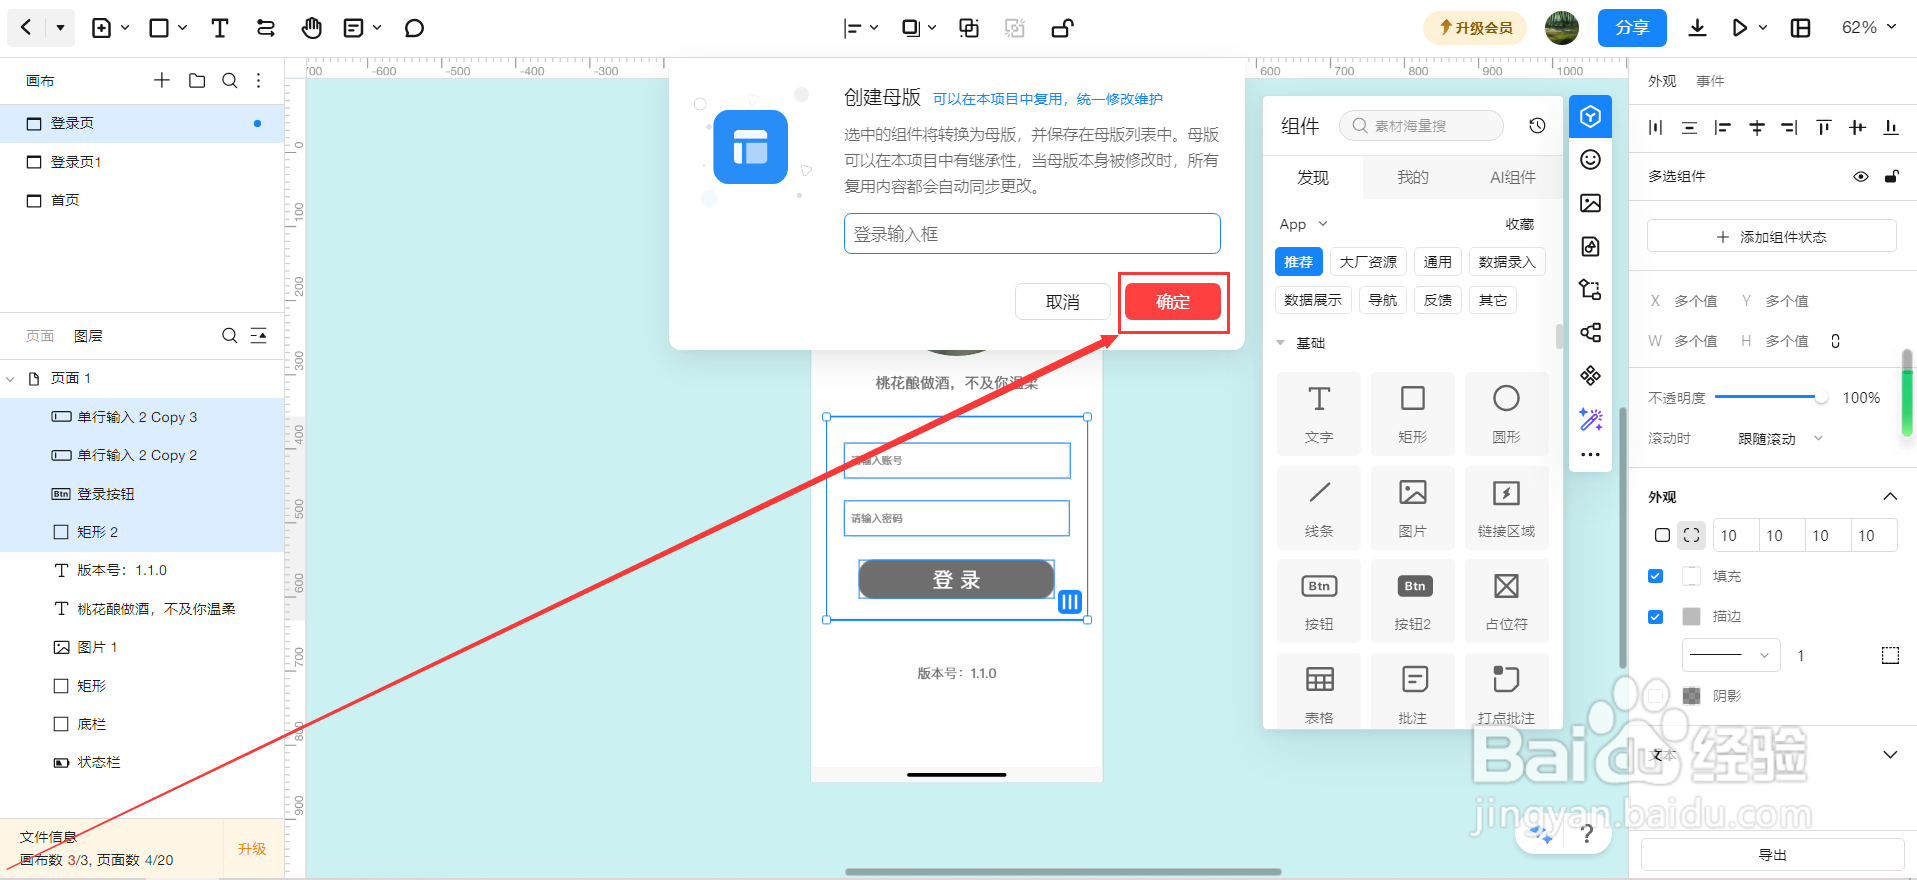Open the user avatar menu
Screen dimensions: 1917x880
click(1562, 28)
